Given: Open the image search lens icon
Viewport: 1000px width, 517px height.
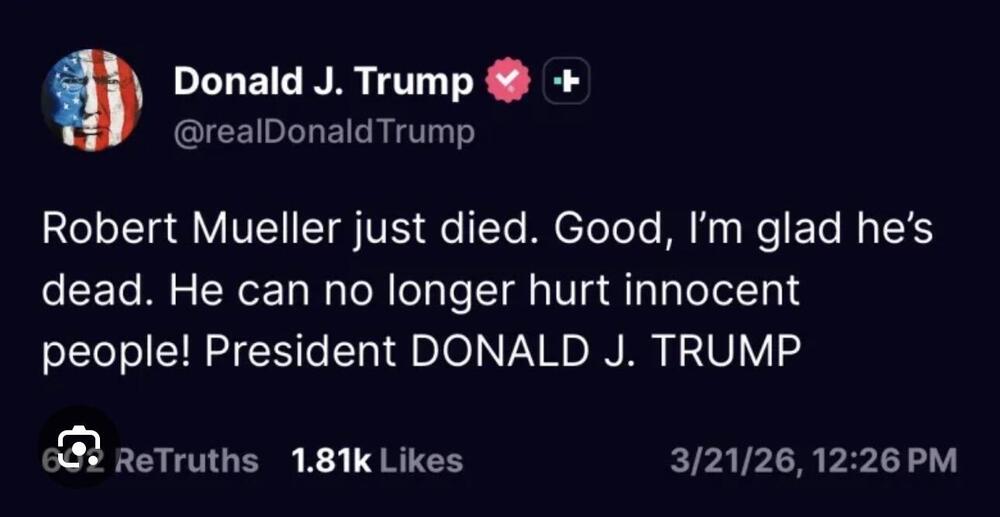Looking at the screenshot, I should tap(78, 446).
